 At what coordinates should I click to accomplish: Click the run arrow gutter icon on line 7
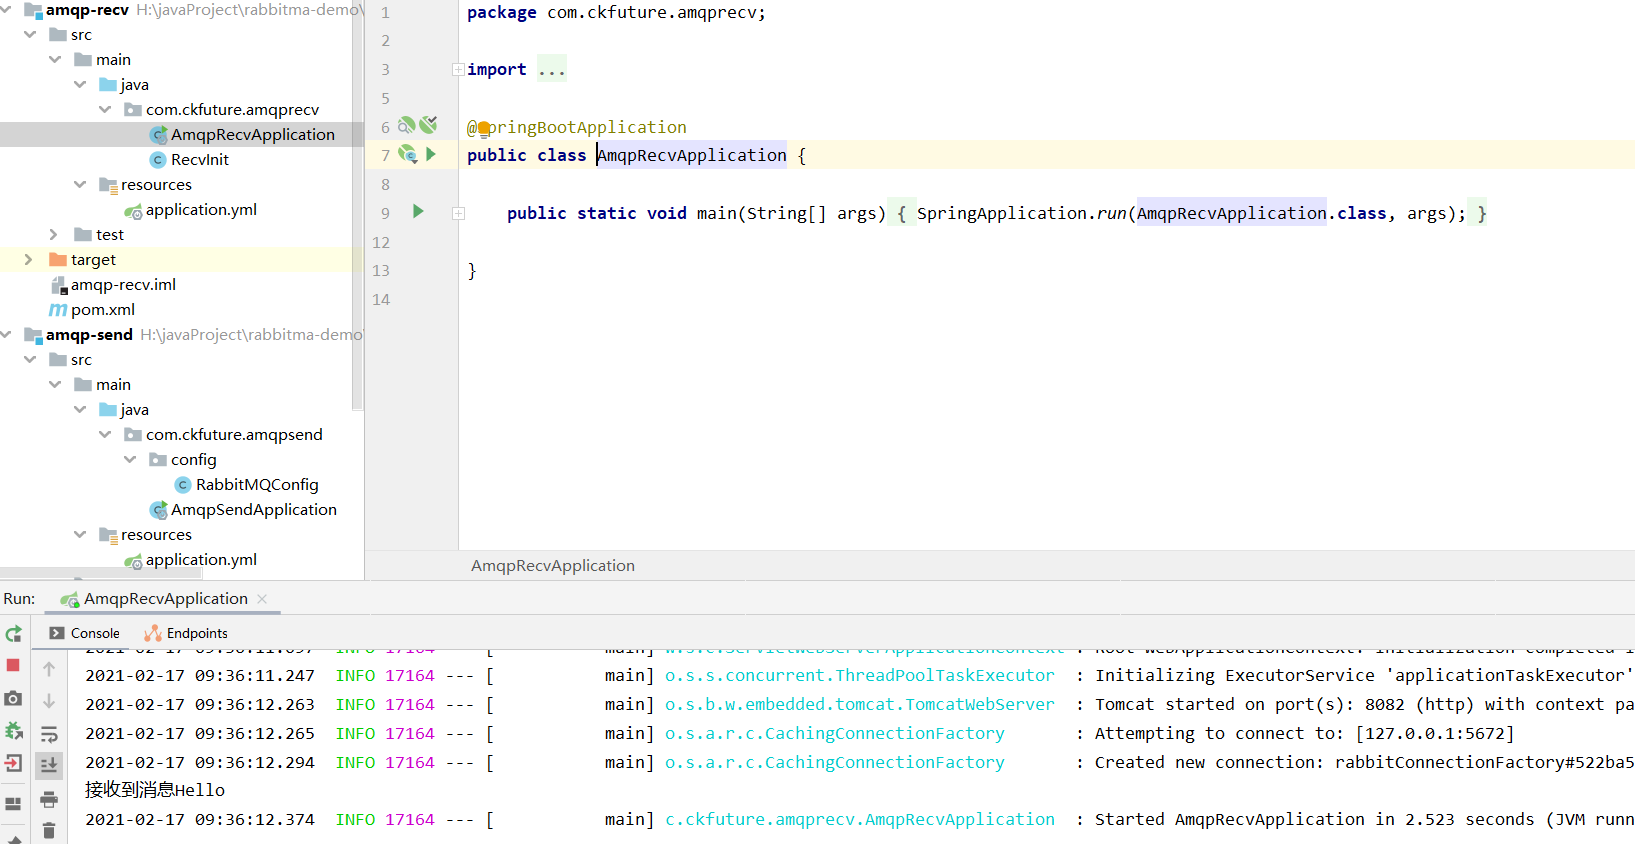click(x=431, y=154)
